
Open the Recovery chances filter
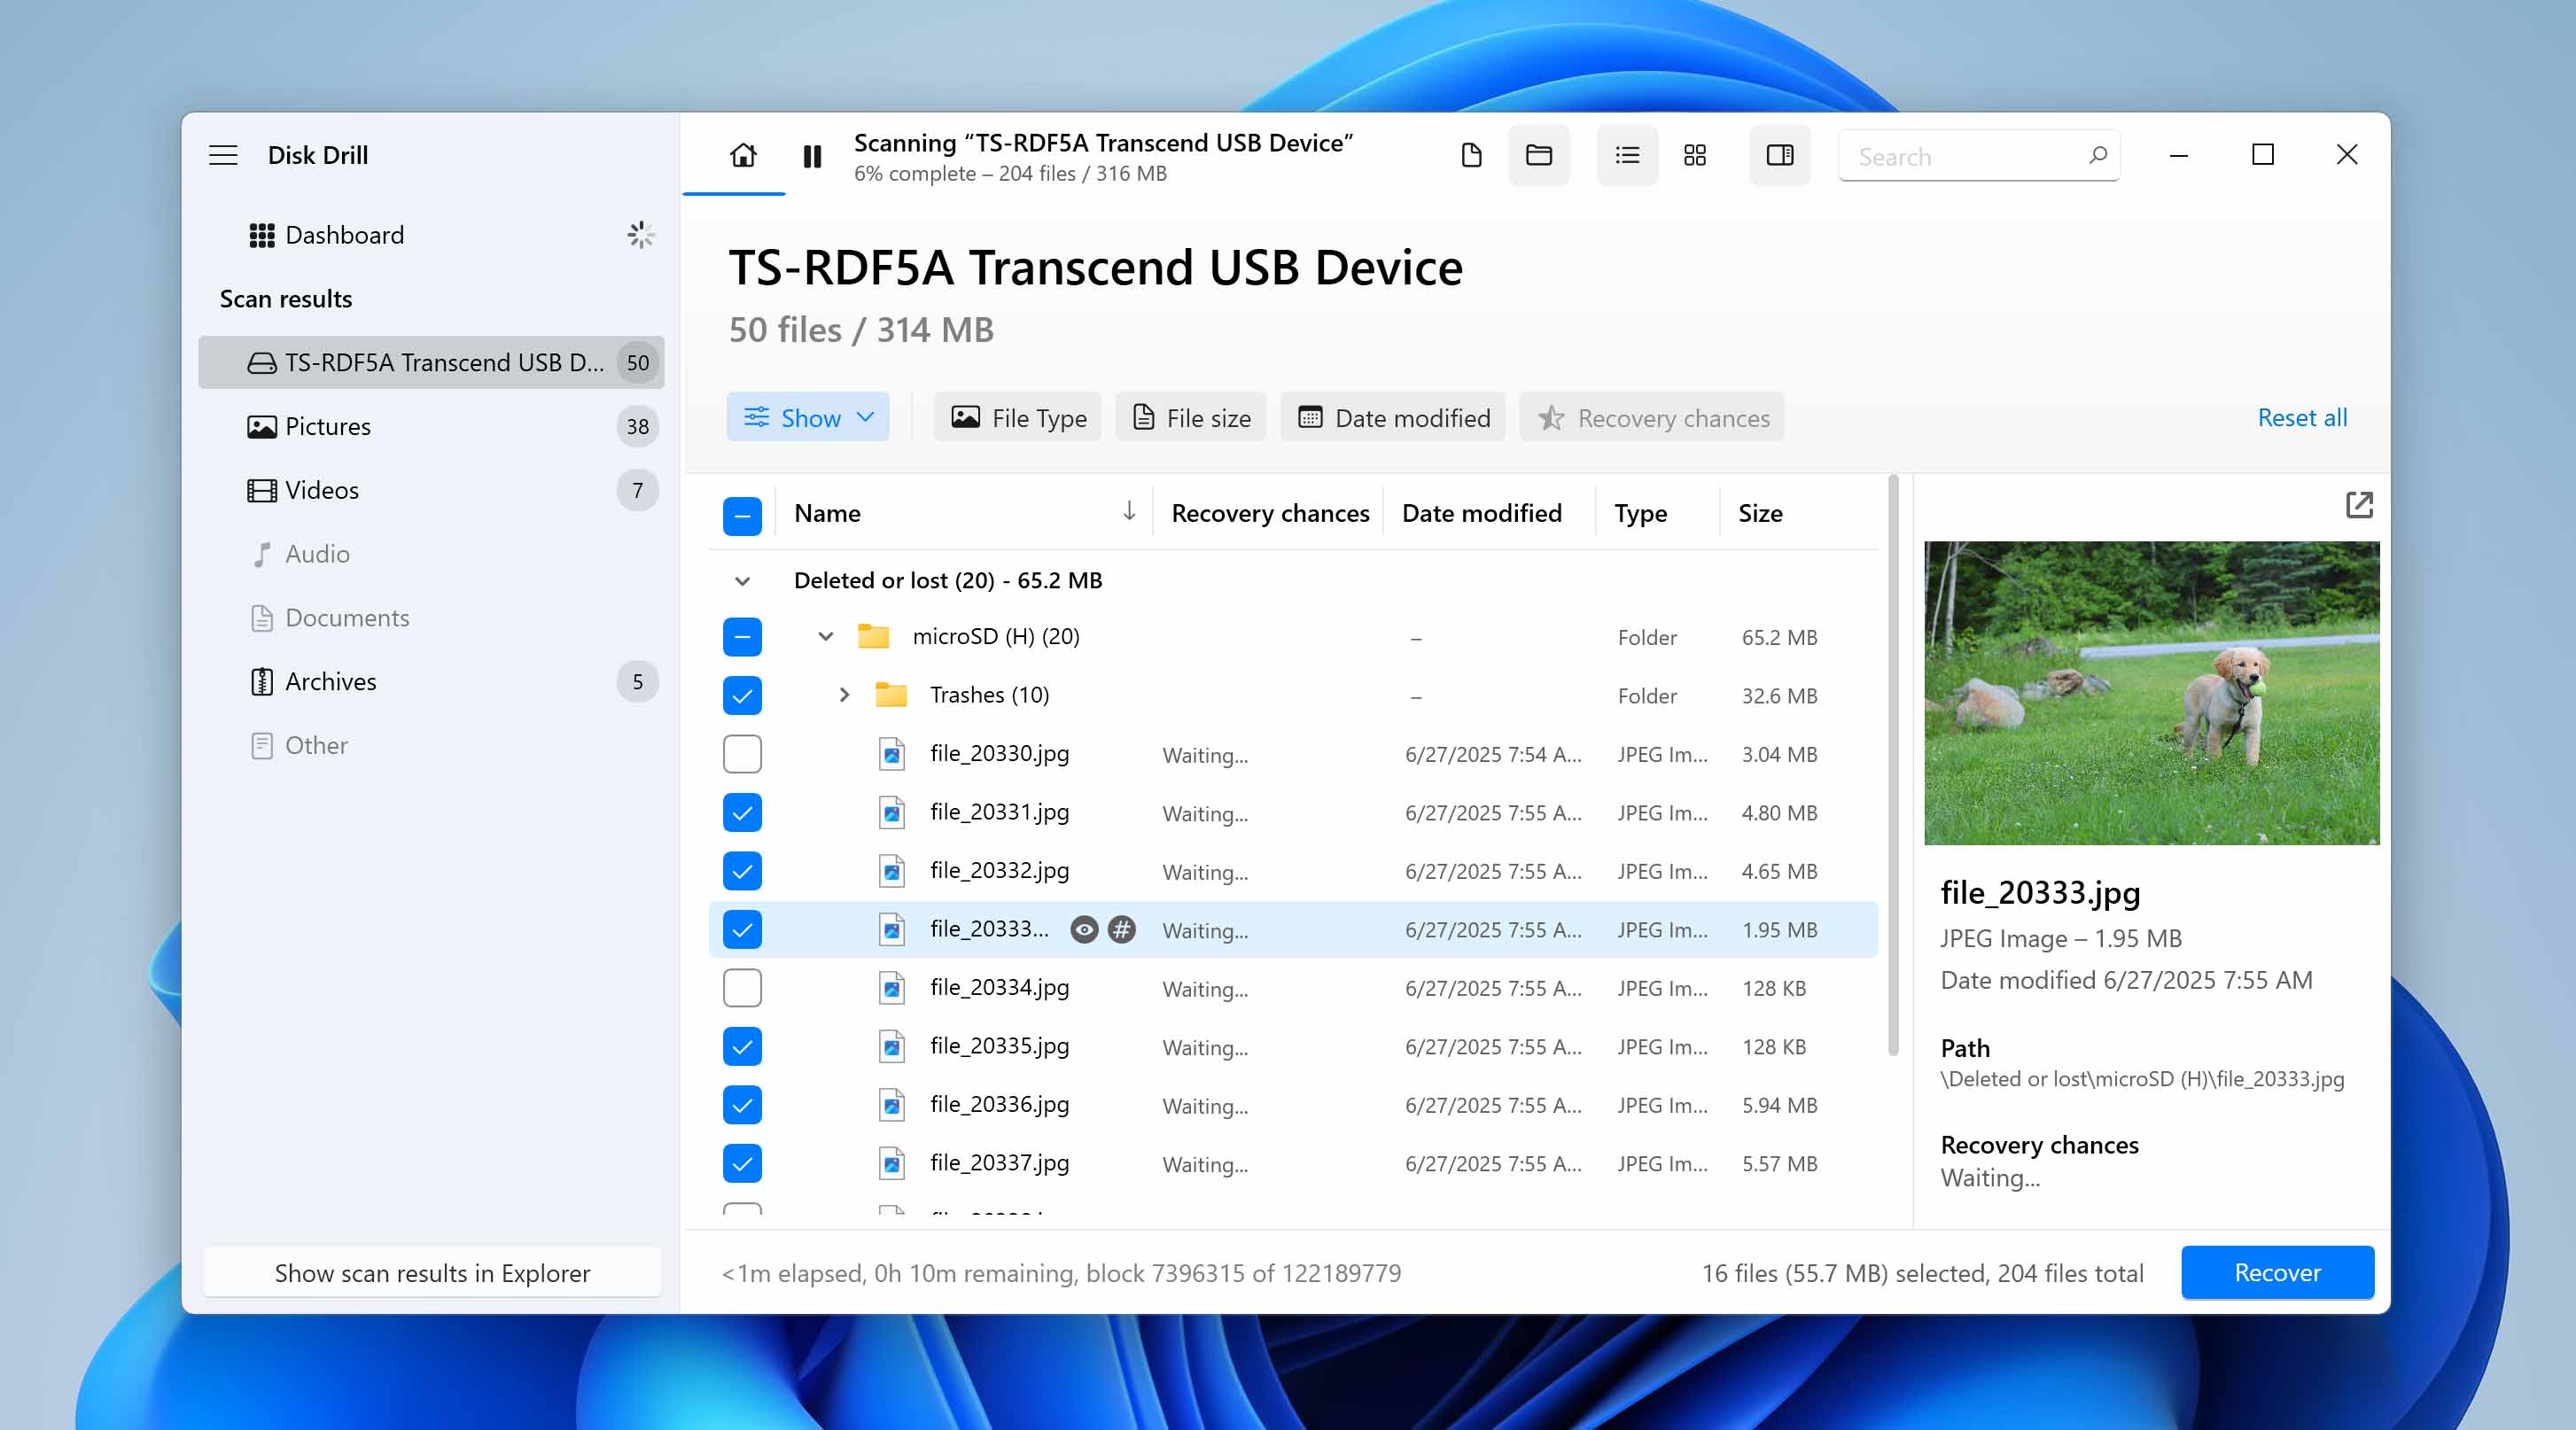tap(1652, 417)
